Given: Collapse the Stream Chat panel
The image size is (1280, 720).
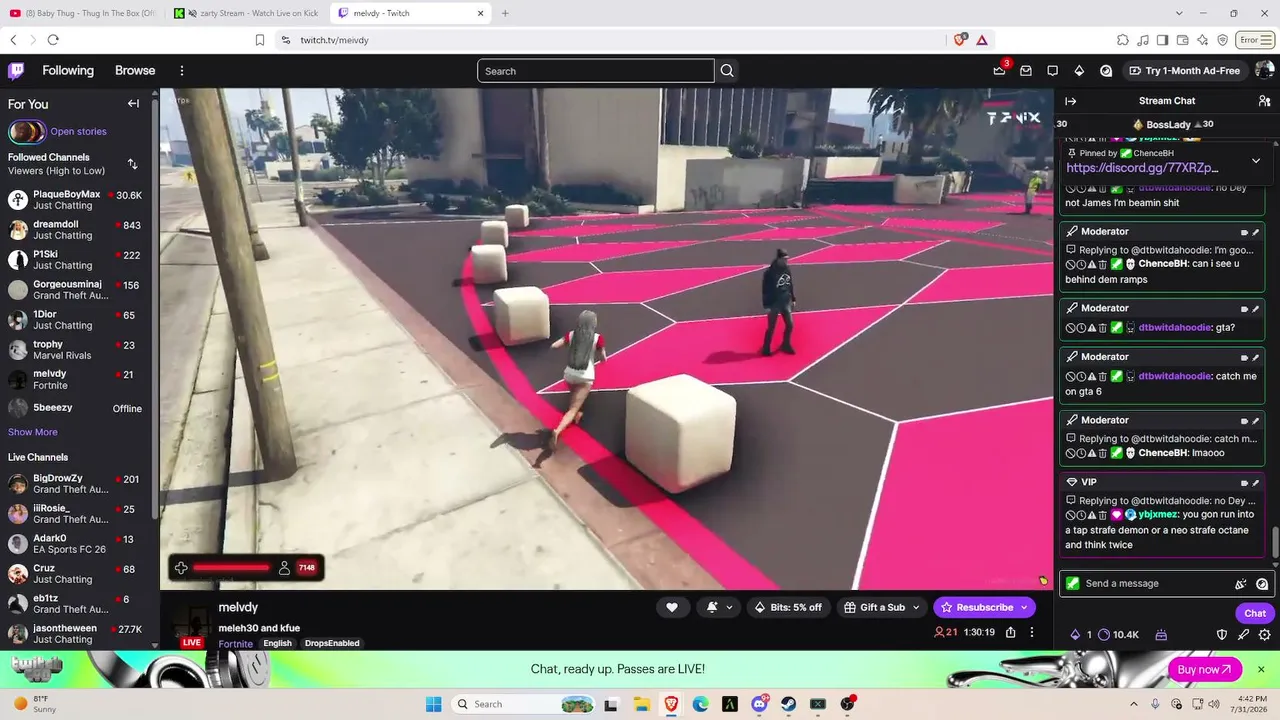Looking at the screenshot, I should click(x=1071, y=101).
